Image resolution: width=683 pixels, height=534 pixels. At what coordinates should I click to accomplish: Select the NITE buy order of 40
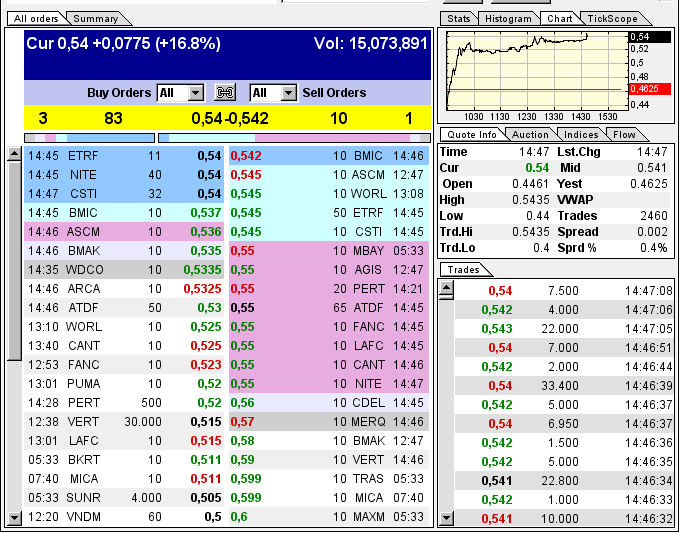point(124,175)
